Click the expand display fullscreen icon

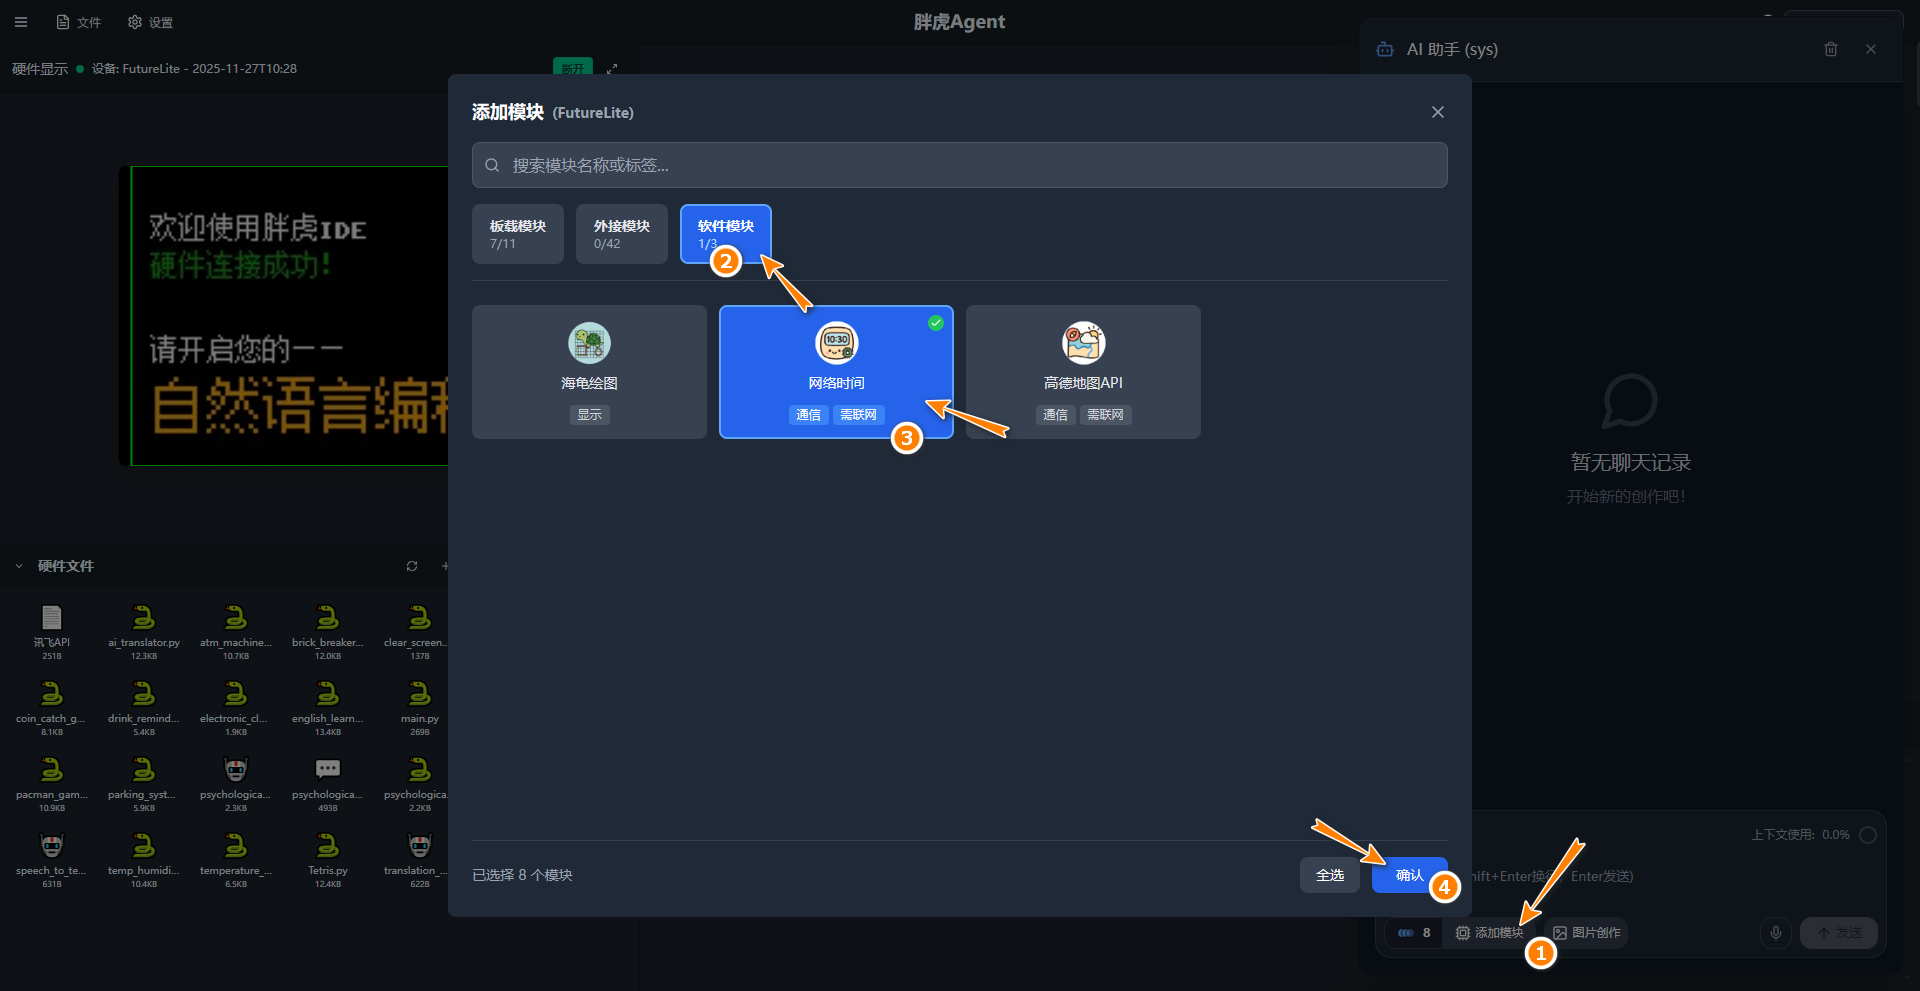pyautogui.click(x=612, y=69)
